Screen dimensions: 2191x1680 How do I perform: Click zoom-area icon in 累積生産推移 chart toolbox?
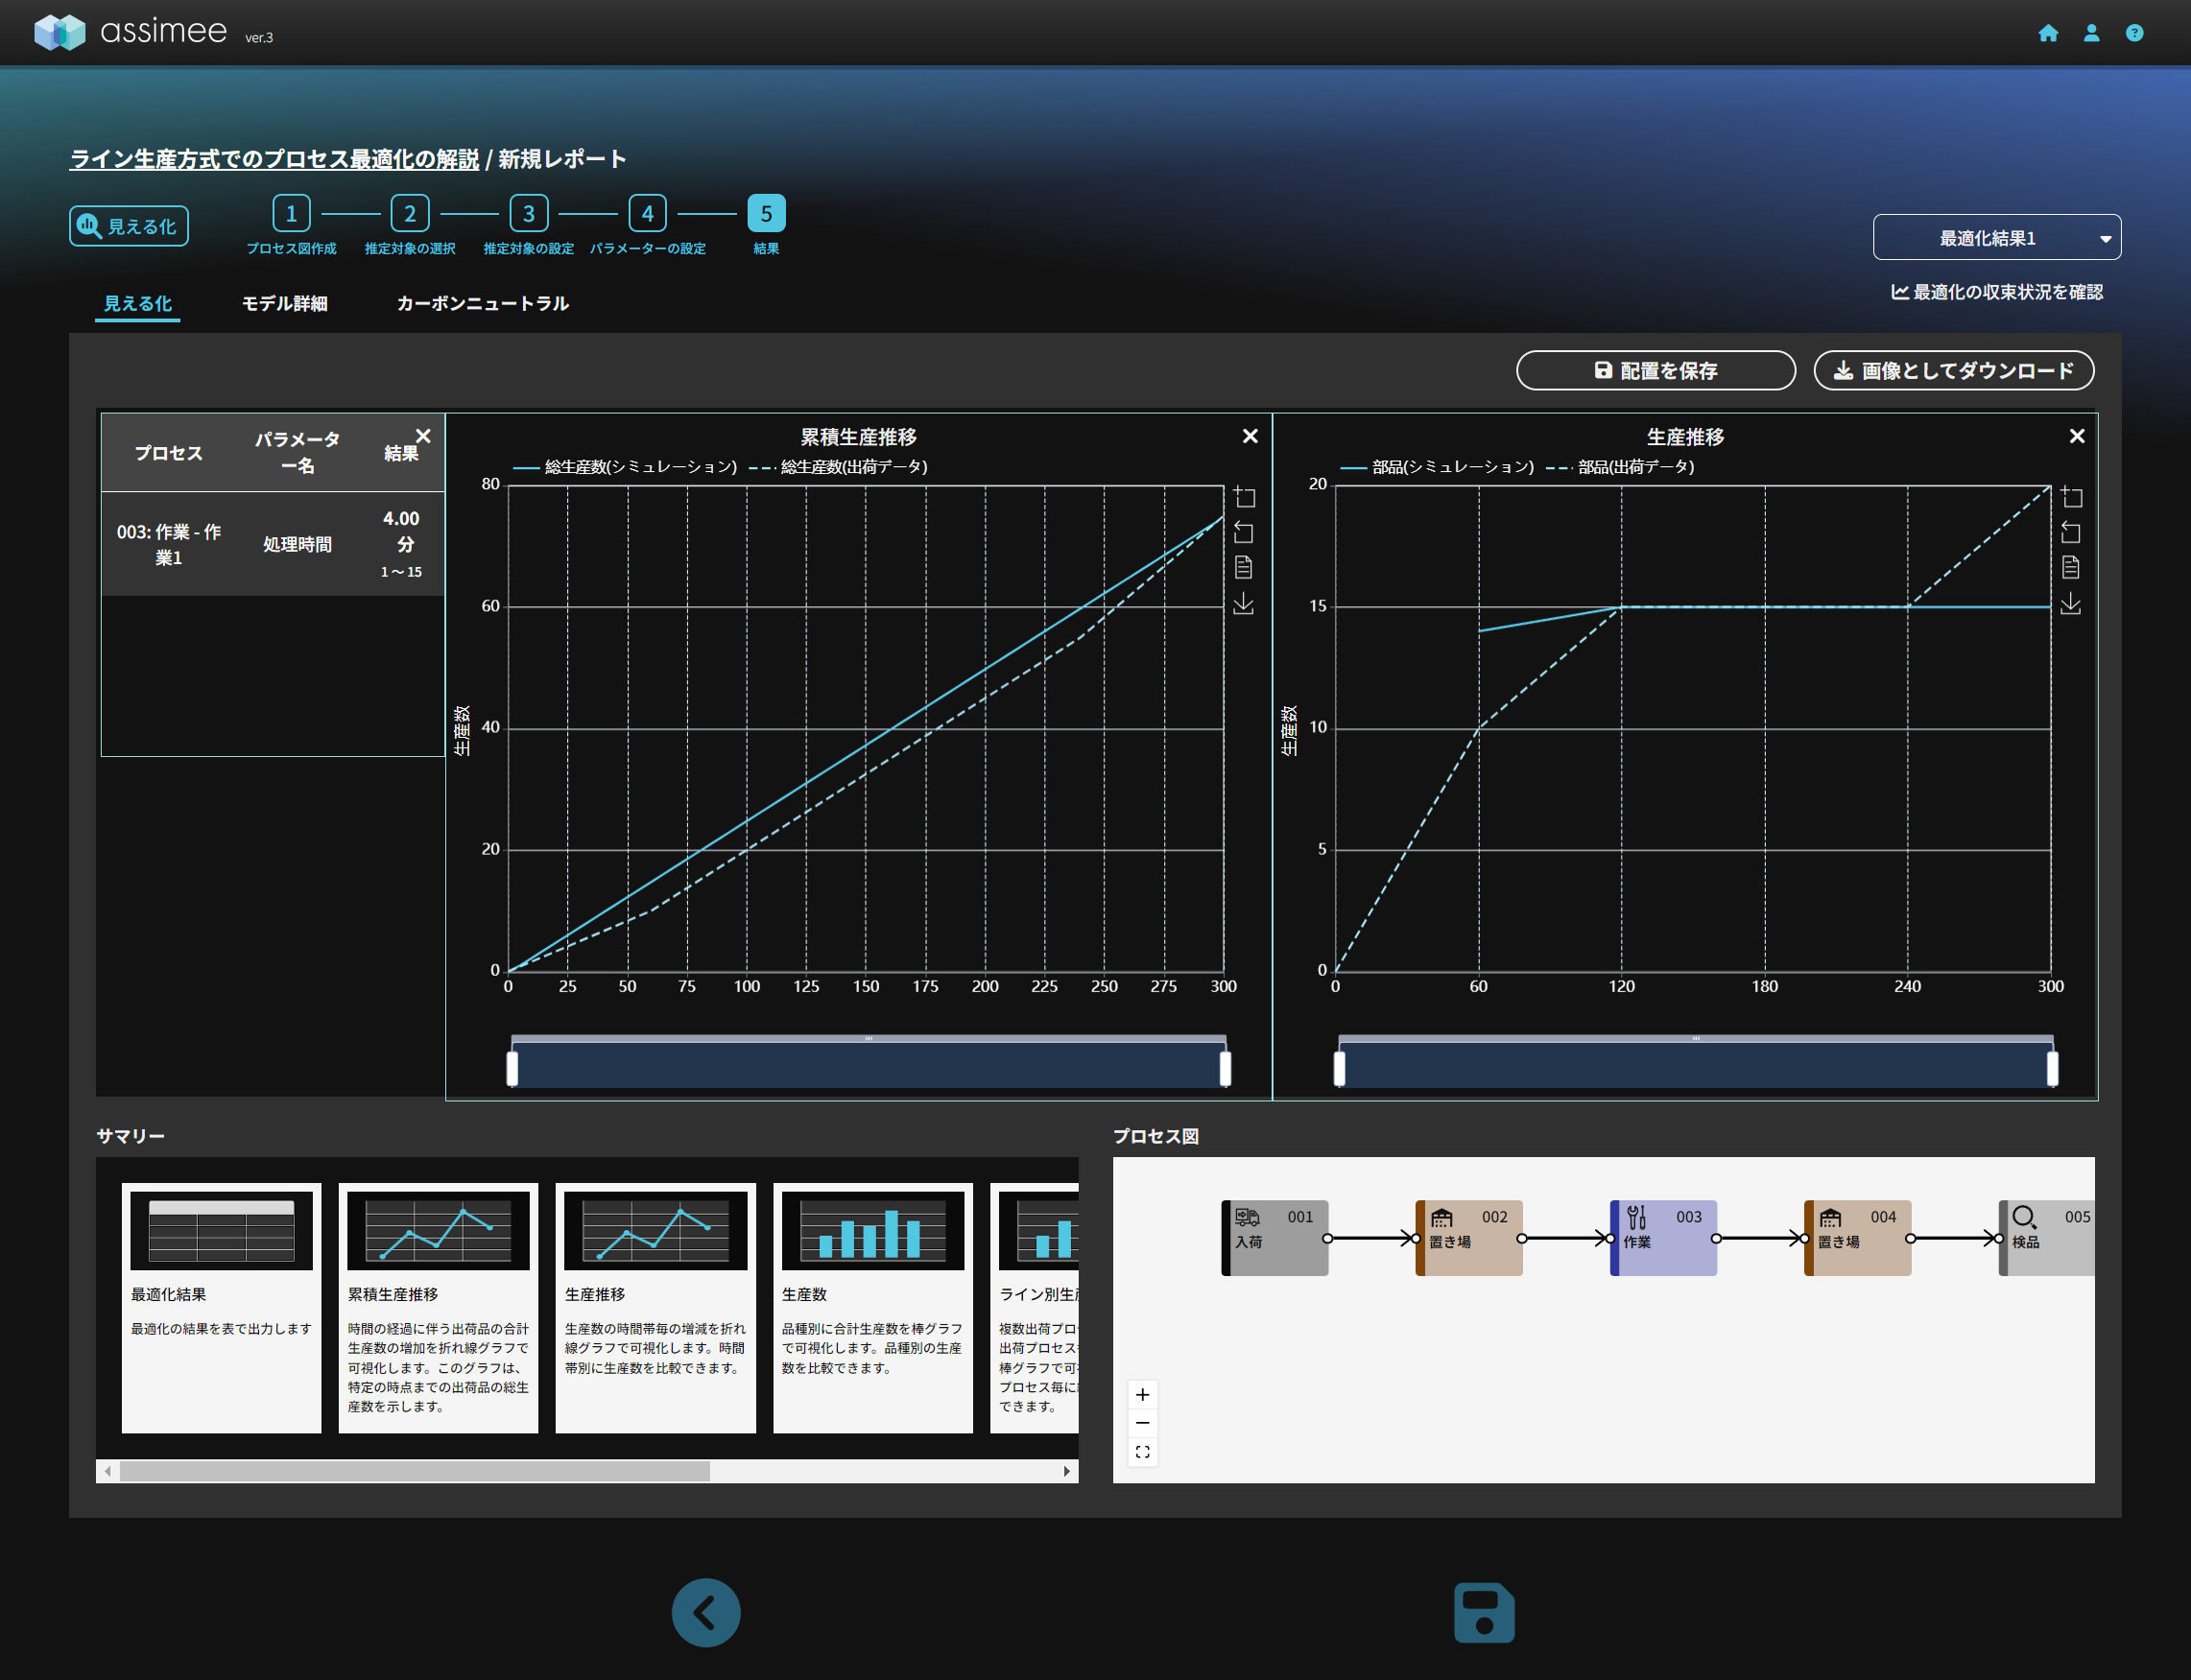click(1243, 496)
